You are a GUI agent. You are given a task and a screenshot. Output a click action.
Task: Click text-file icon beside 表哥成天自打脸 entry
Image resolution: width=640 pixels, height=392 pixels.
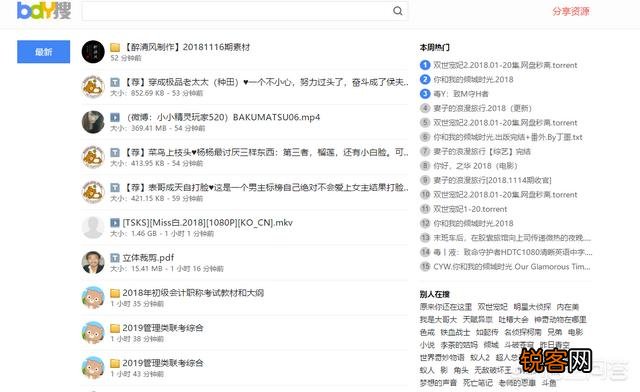[115, 188]
